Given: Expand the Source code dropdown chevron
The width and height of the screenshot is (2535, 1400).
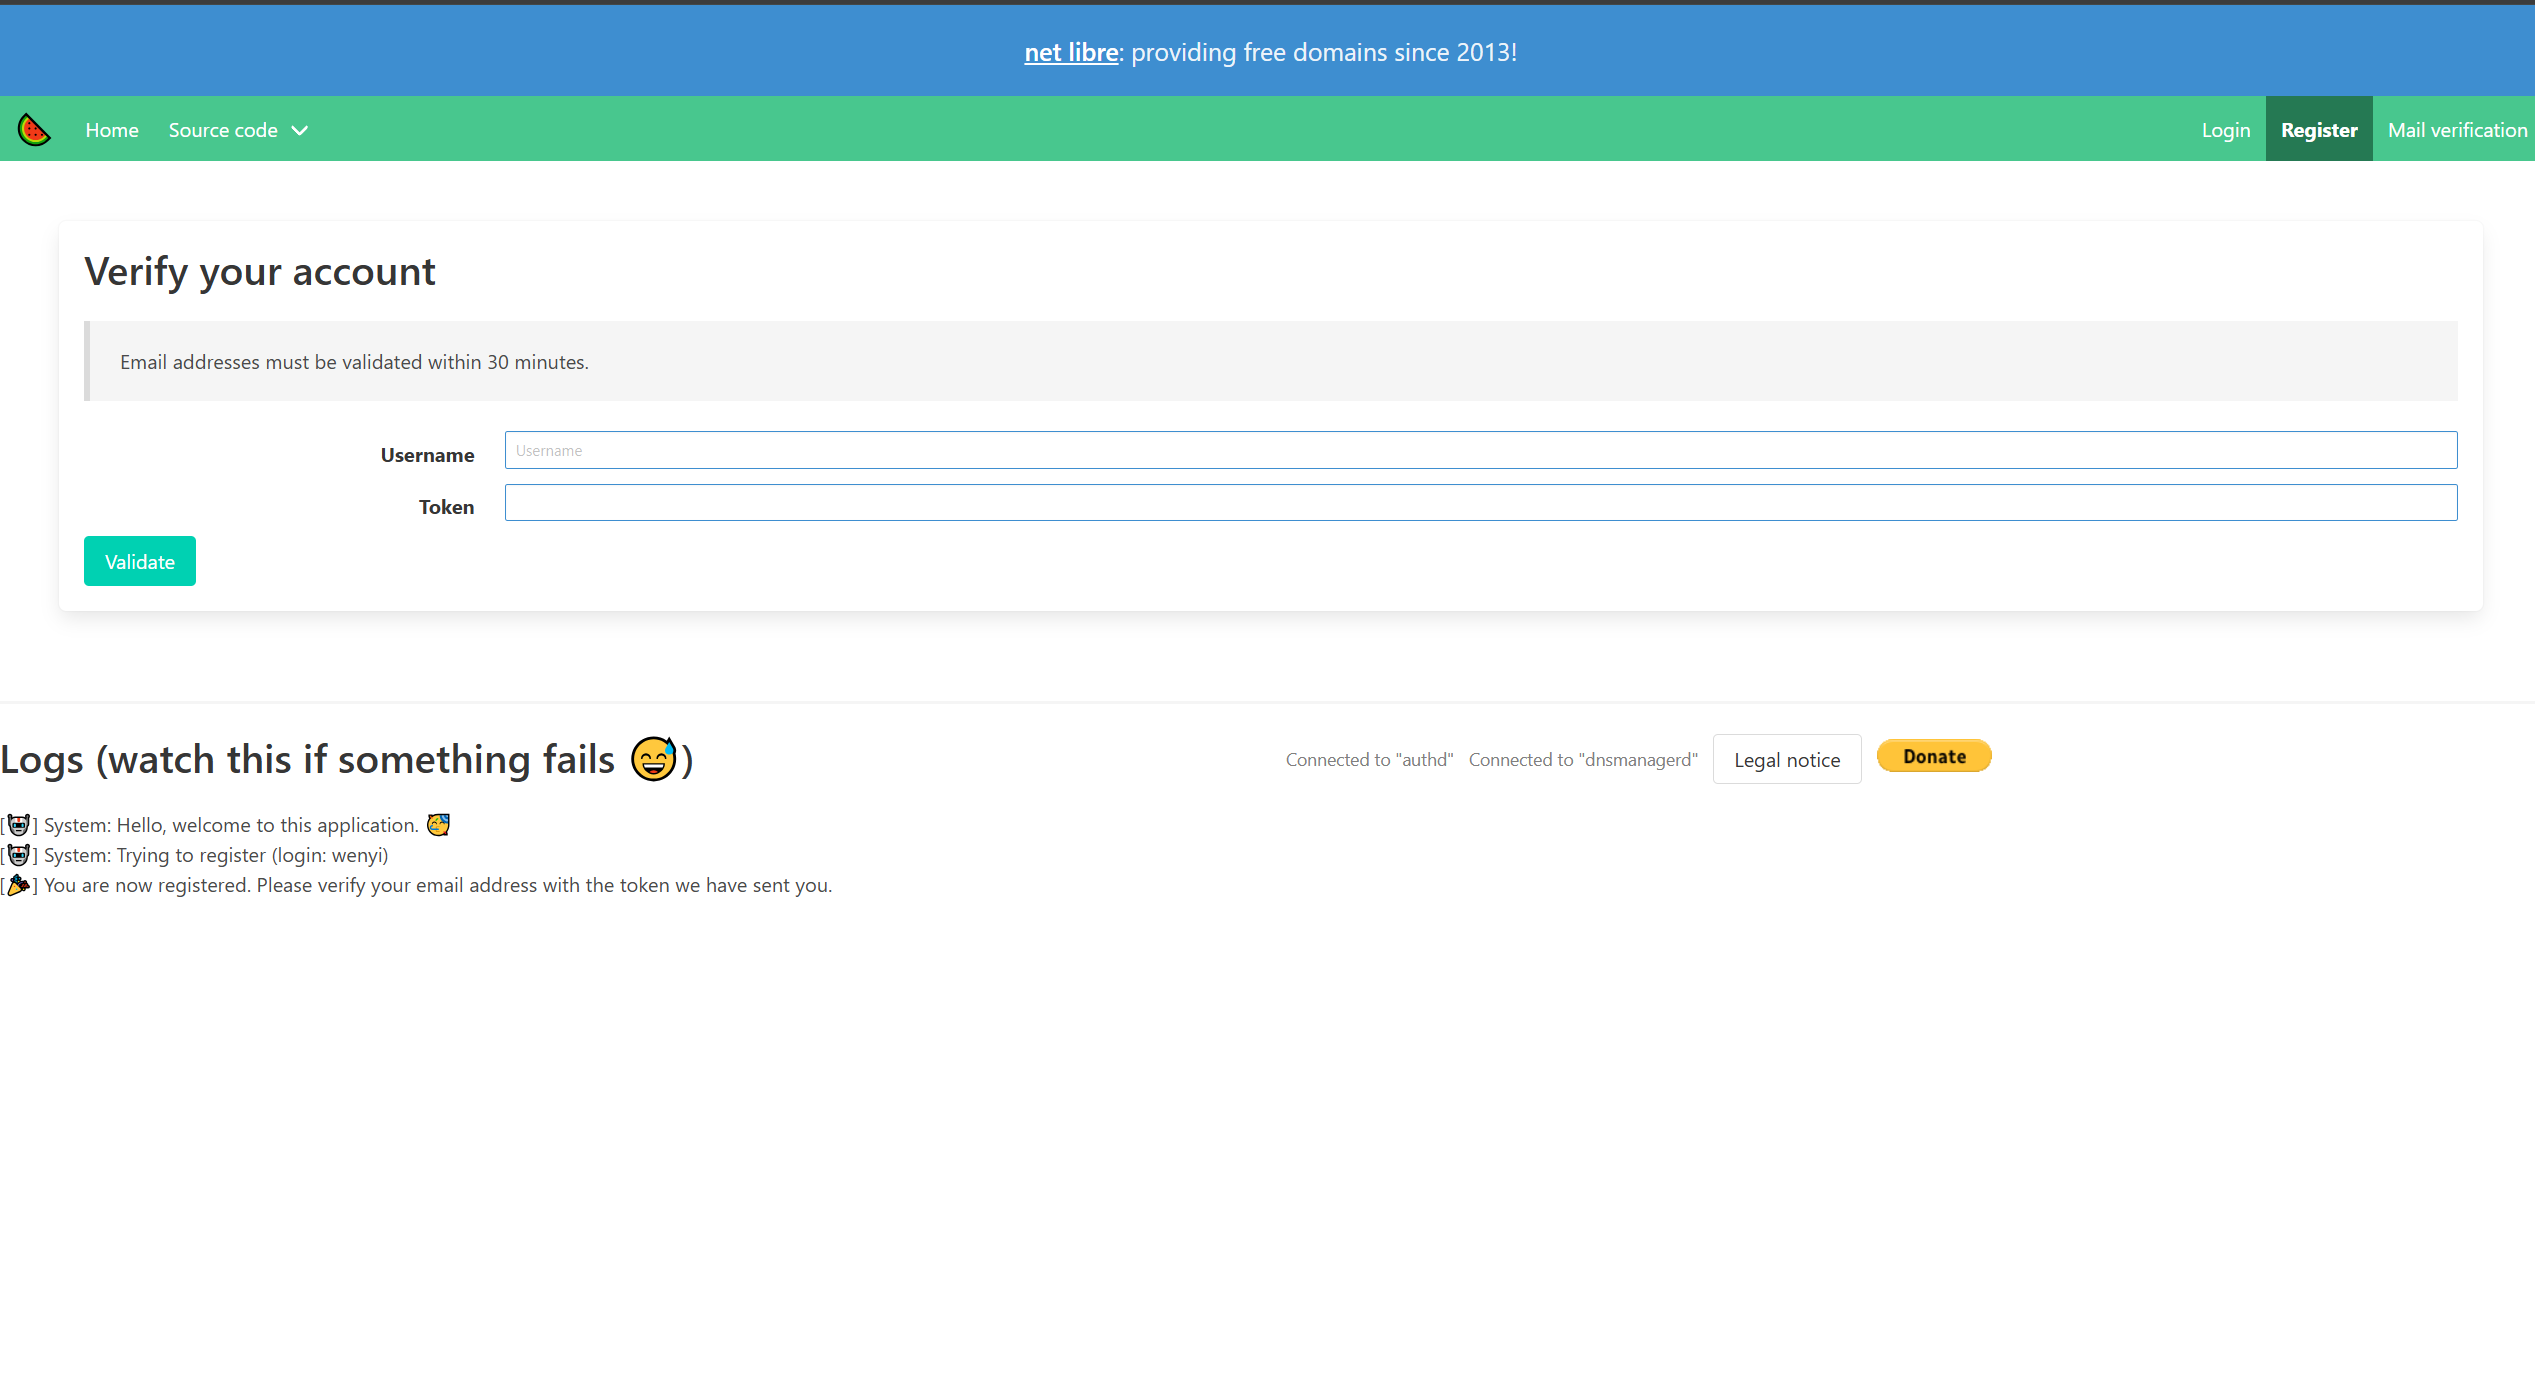Looking at the screenshot, I should (x=300, y=131).
